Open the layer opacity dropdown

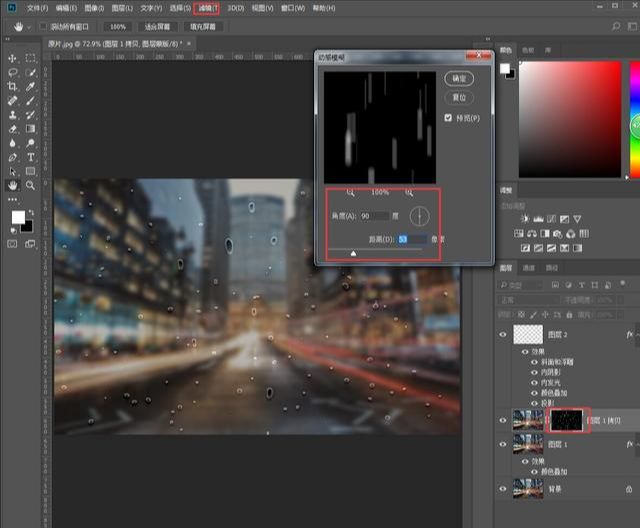click(621, 300)
